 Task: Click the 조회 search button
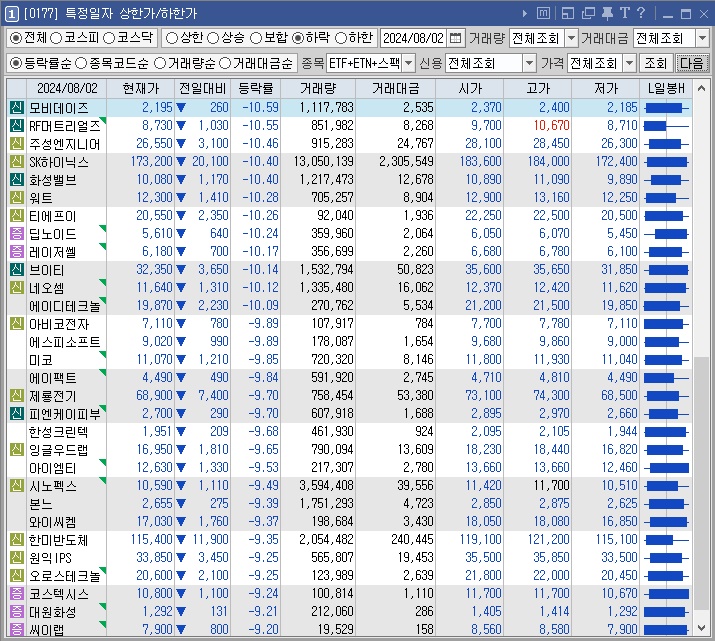coord(655,63)
